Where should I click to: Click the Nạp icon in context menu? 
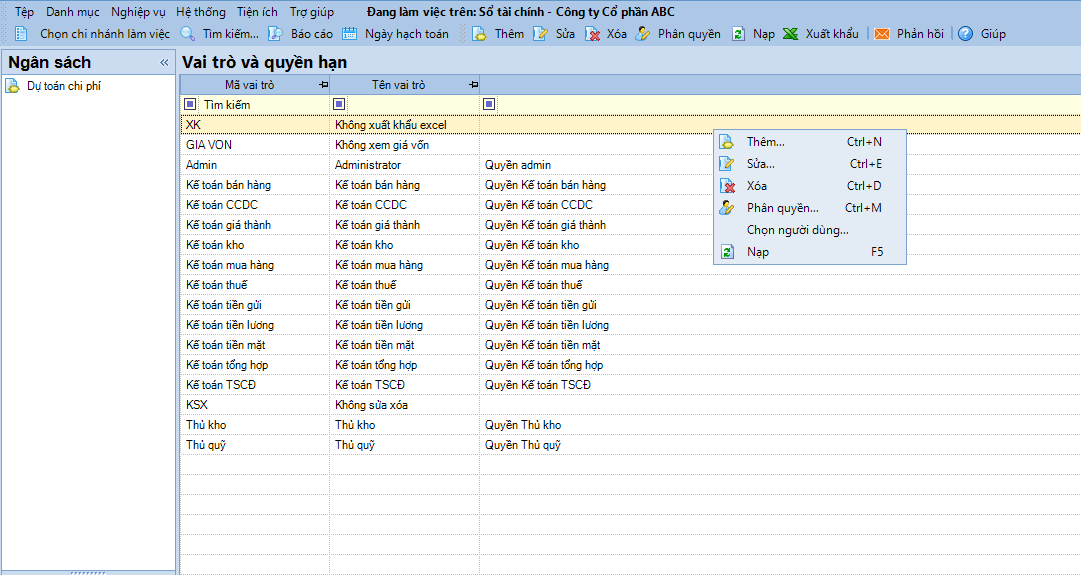point(727,252)
